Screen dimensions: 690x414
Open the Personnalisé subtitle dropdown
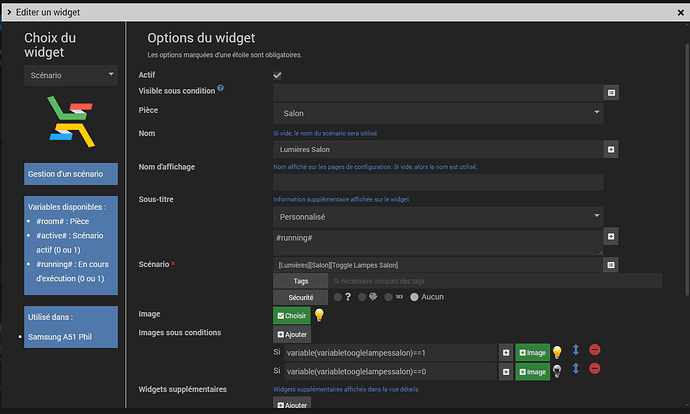[x=438, y=215]
